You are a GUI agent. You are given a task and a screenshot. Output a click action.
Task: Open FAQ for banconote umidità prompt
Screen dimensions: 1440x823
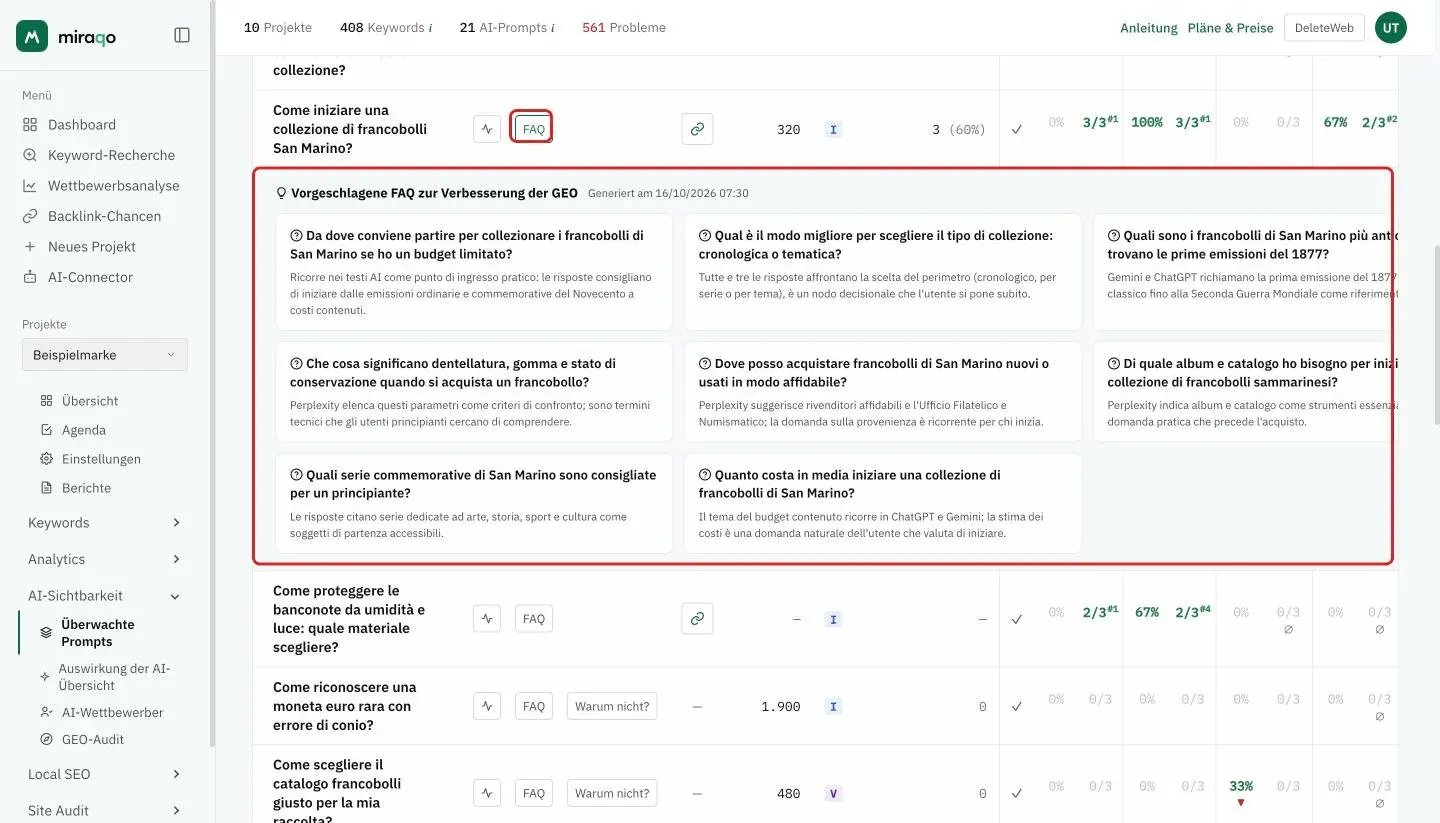pos(534,619)
